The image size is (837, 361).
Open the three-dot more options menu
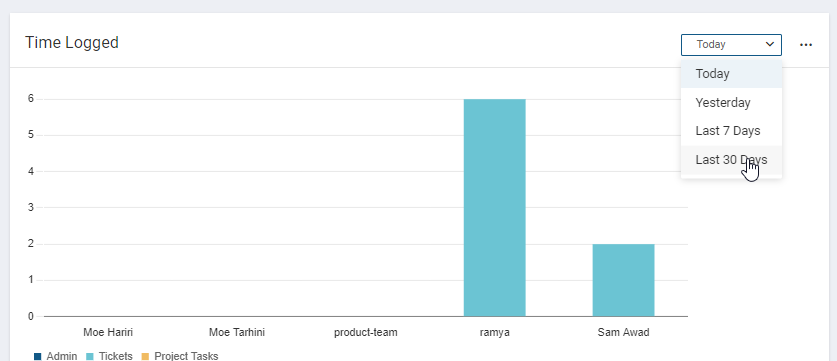[x=806, y=45]
